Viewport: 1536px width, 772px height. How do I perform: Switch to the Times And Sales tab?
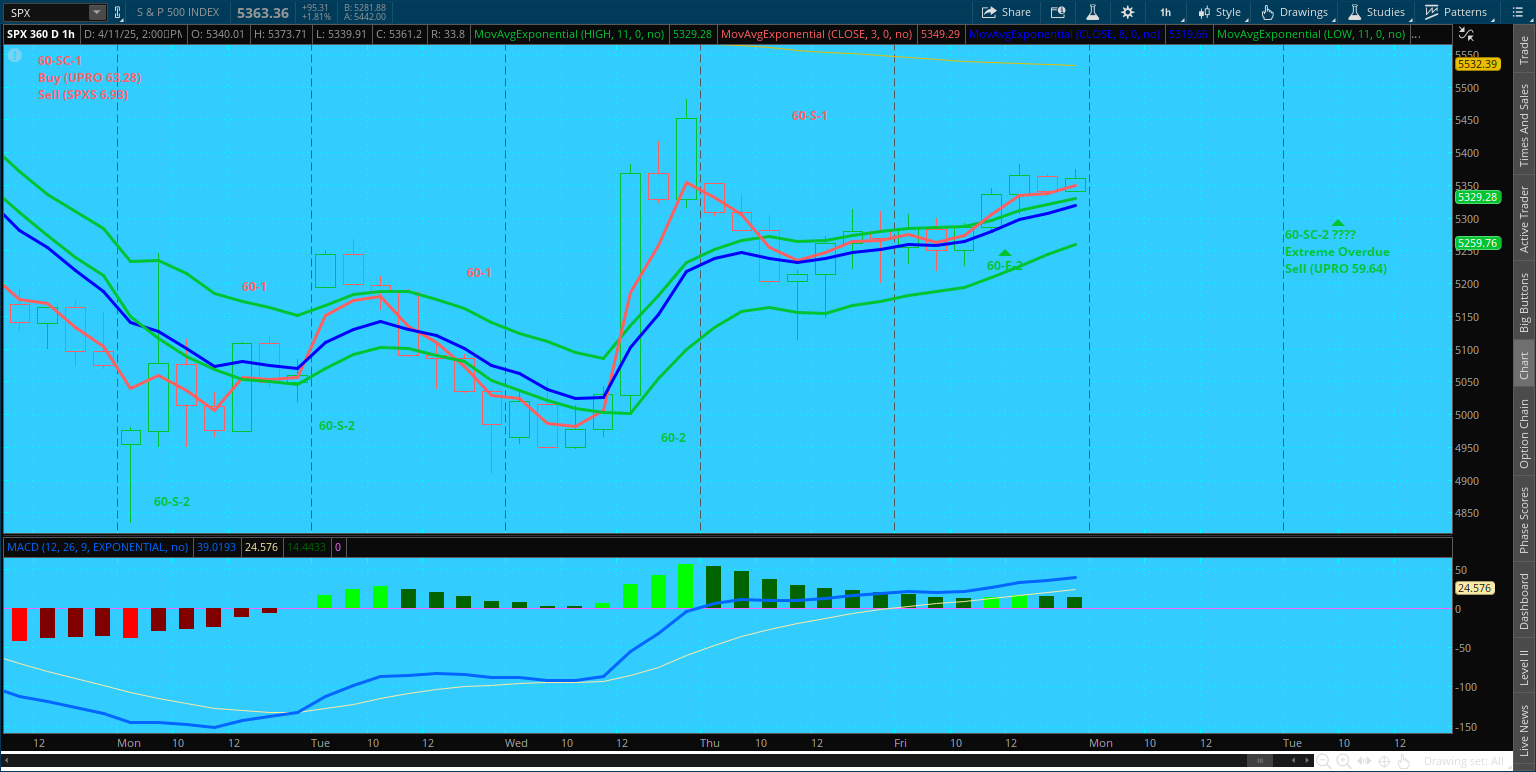(x=1524, y=125)
